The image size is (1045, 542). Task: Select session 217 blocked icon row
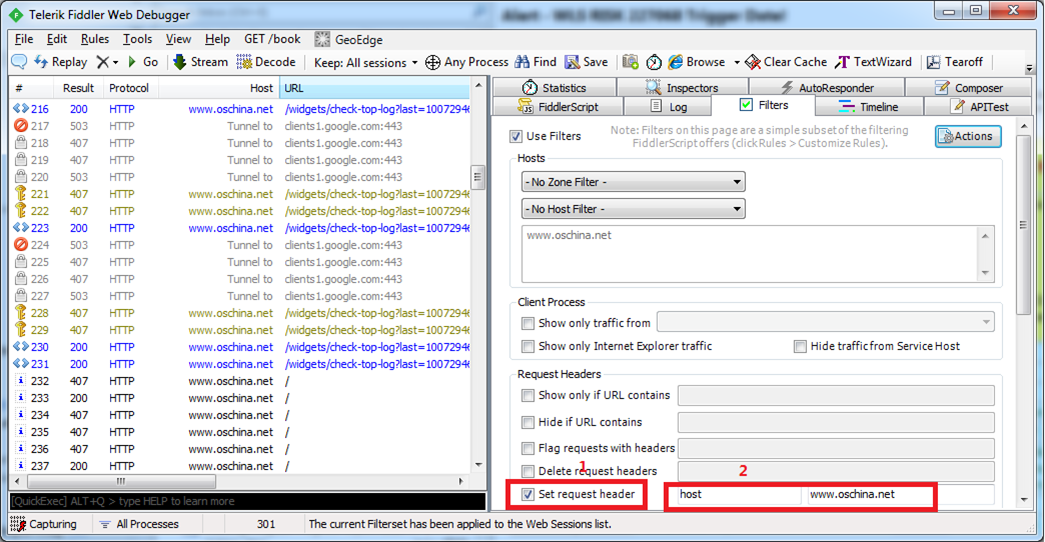click(x=240, y=126)
